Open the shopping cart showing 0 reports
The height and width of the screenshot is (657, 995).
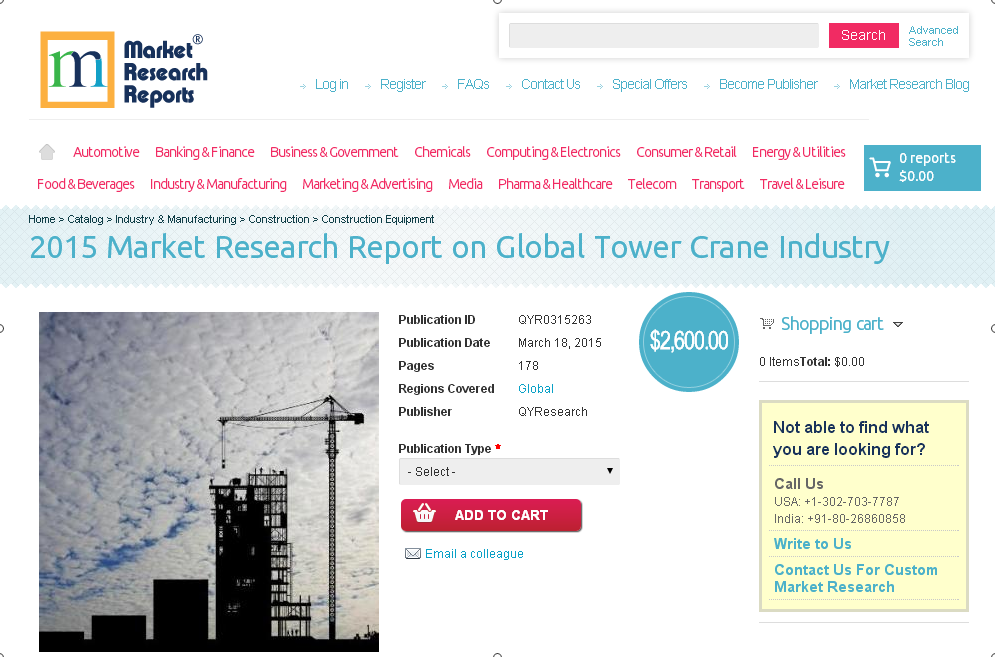(x=921, y=167)
